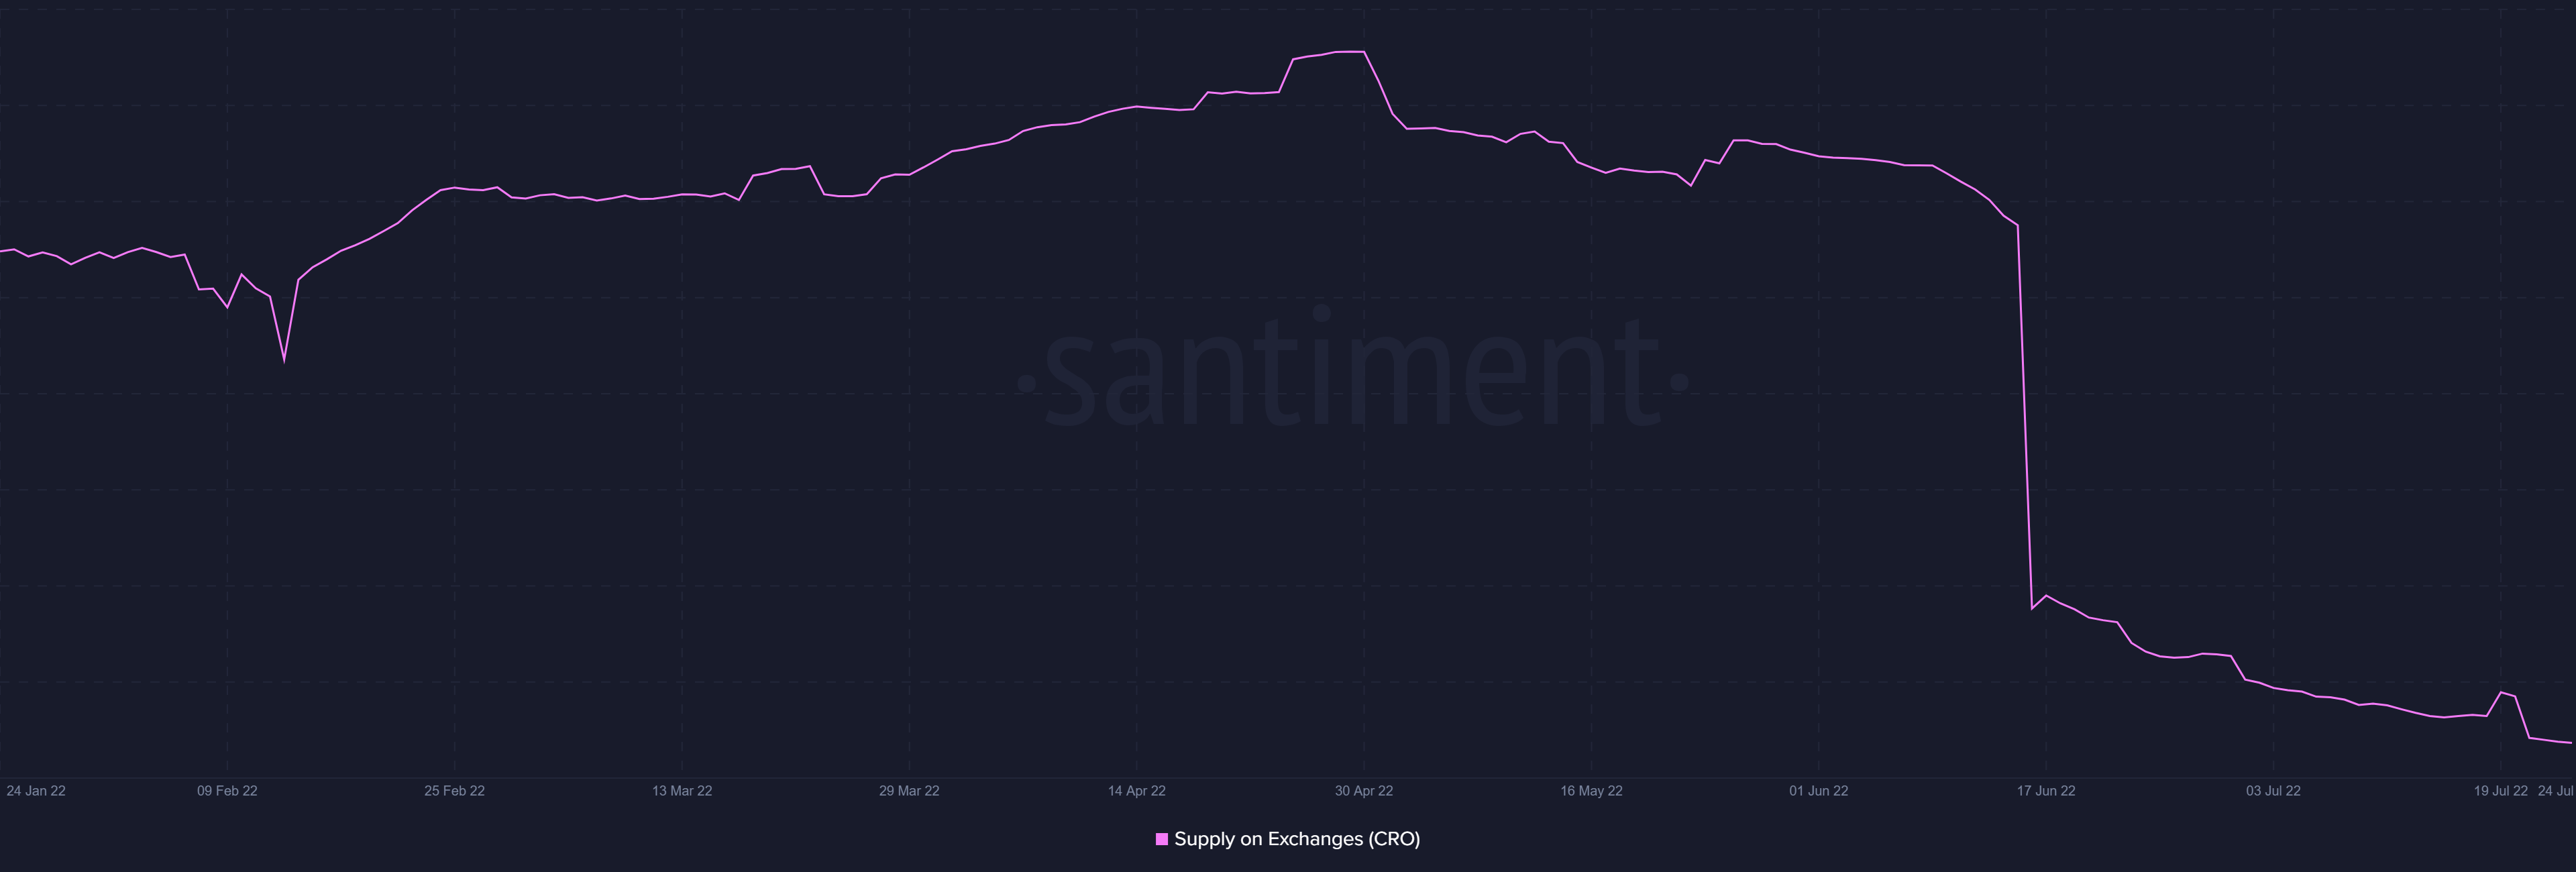
Task: Click the flat peak of line near 30 Apr
Action: pos(1350,51)
